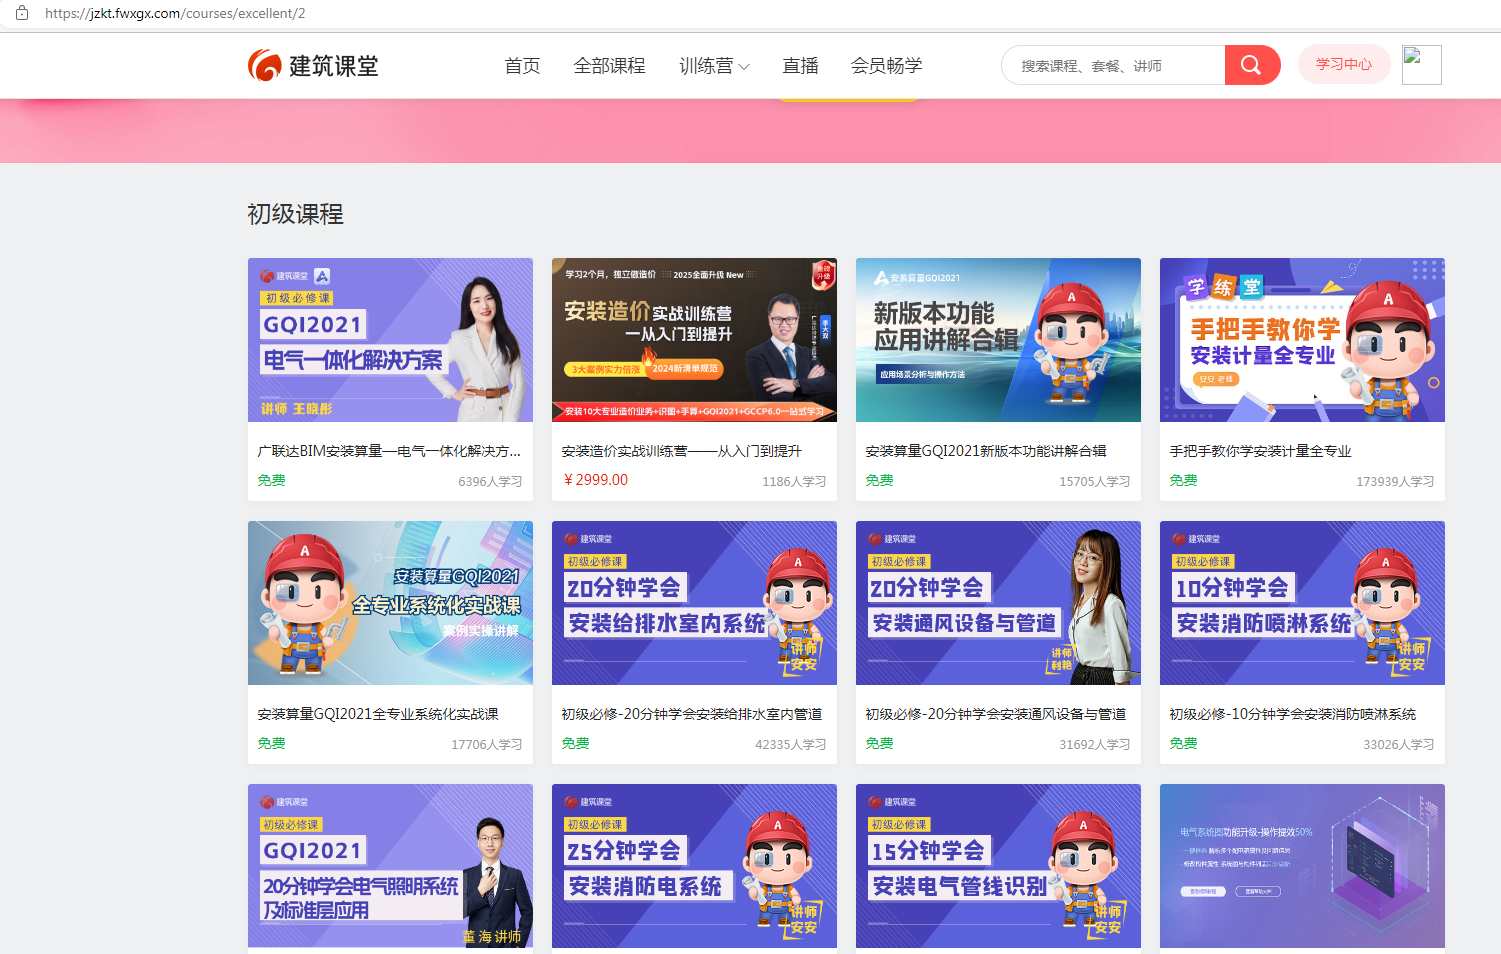Click the 1186人学习 learner count
The image size is (1501, 954).
794,481
